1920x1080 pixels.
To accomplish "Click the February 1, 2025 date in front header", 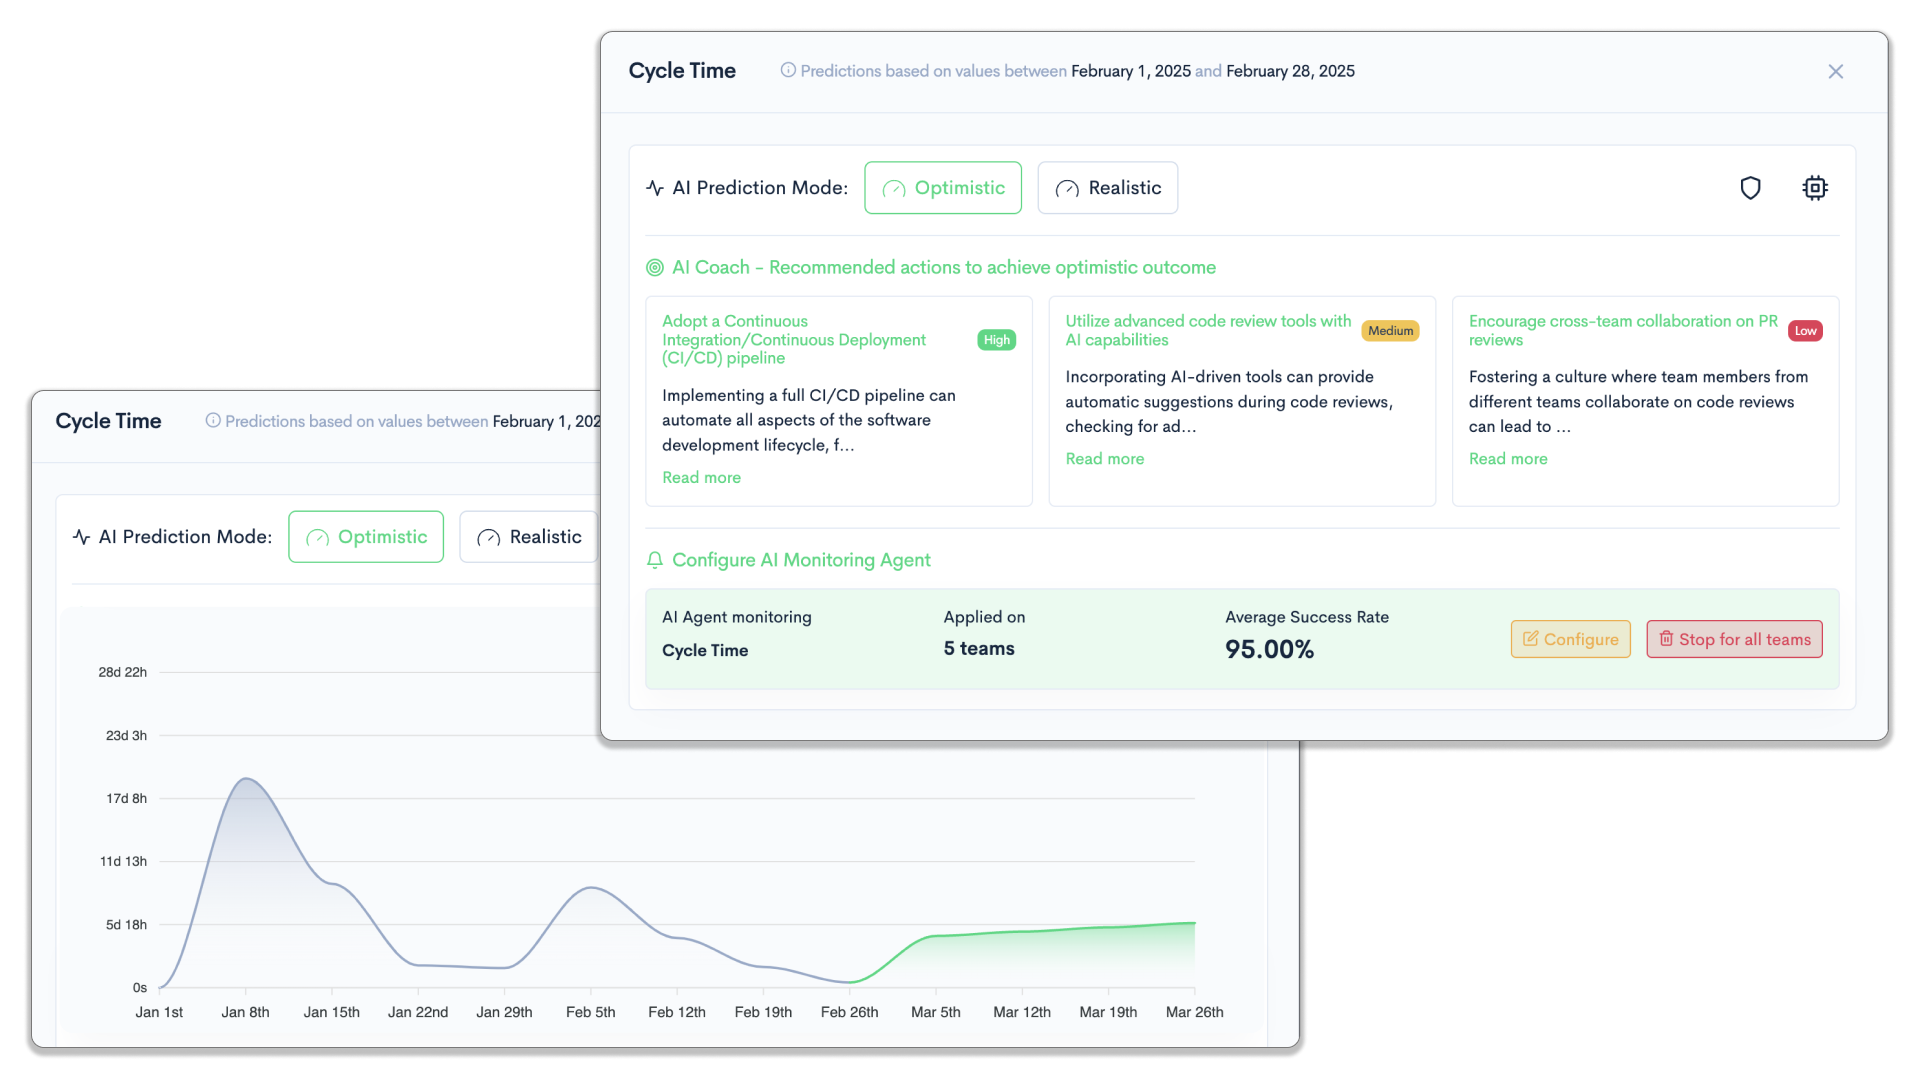I will [1131, 71].
